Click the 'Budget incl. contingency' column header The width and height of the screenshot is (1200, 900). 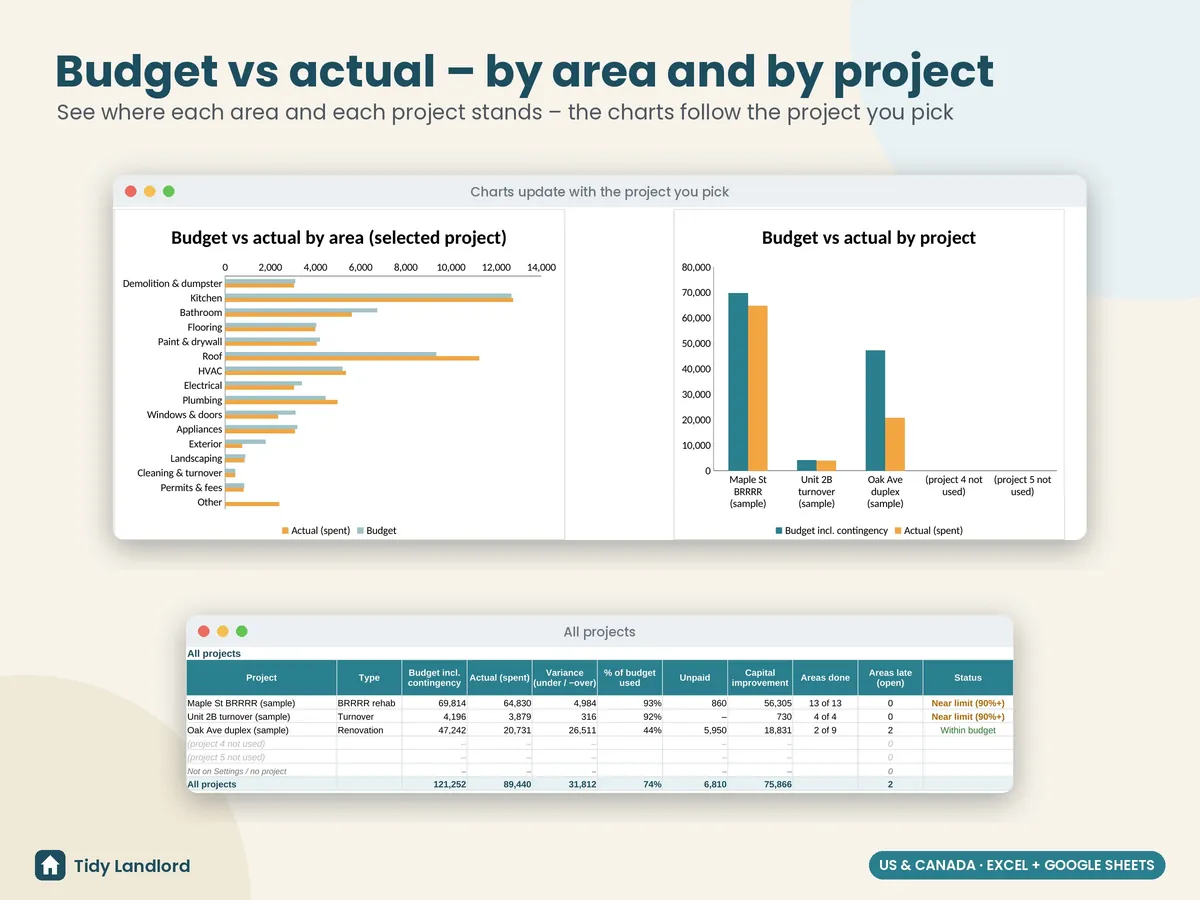point(434,678)
